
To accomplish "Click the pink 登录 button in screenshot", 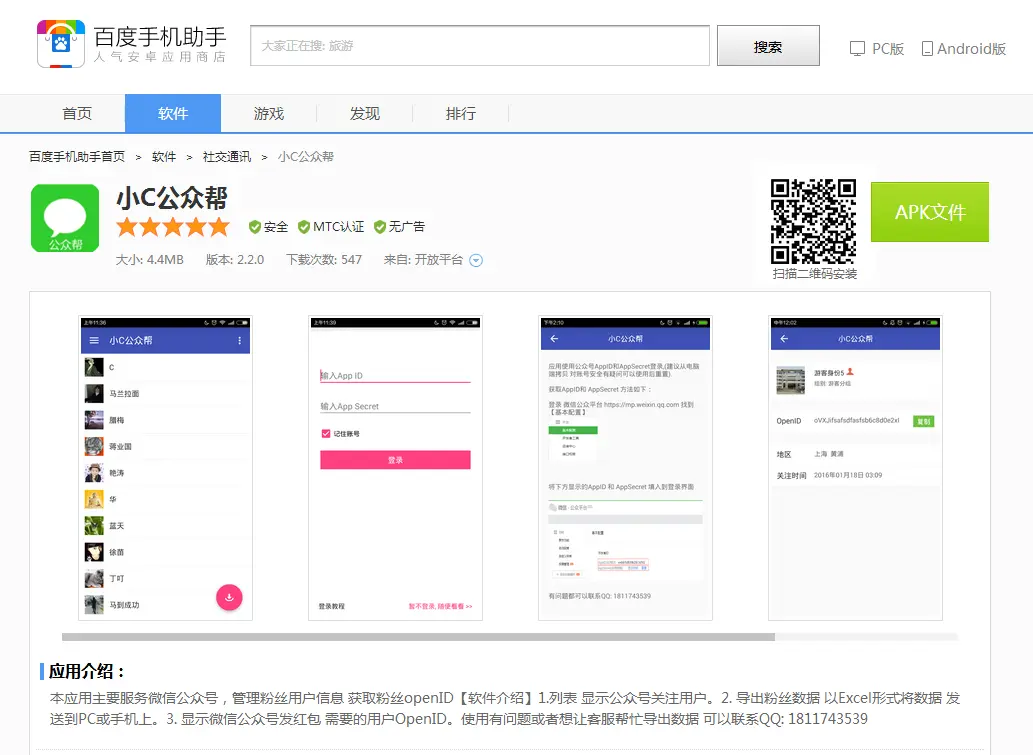I will (395, 460).
